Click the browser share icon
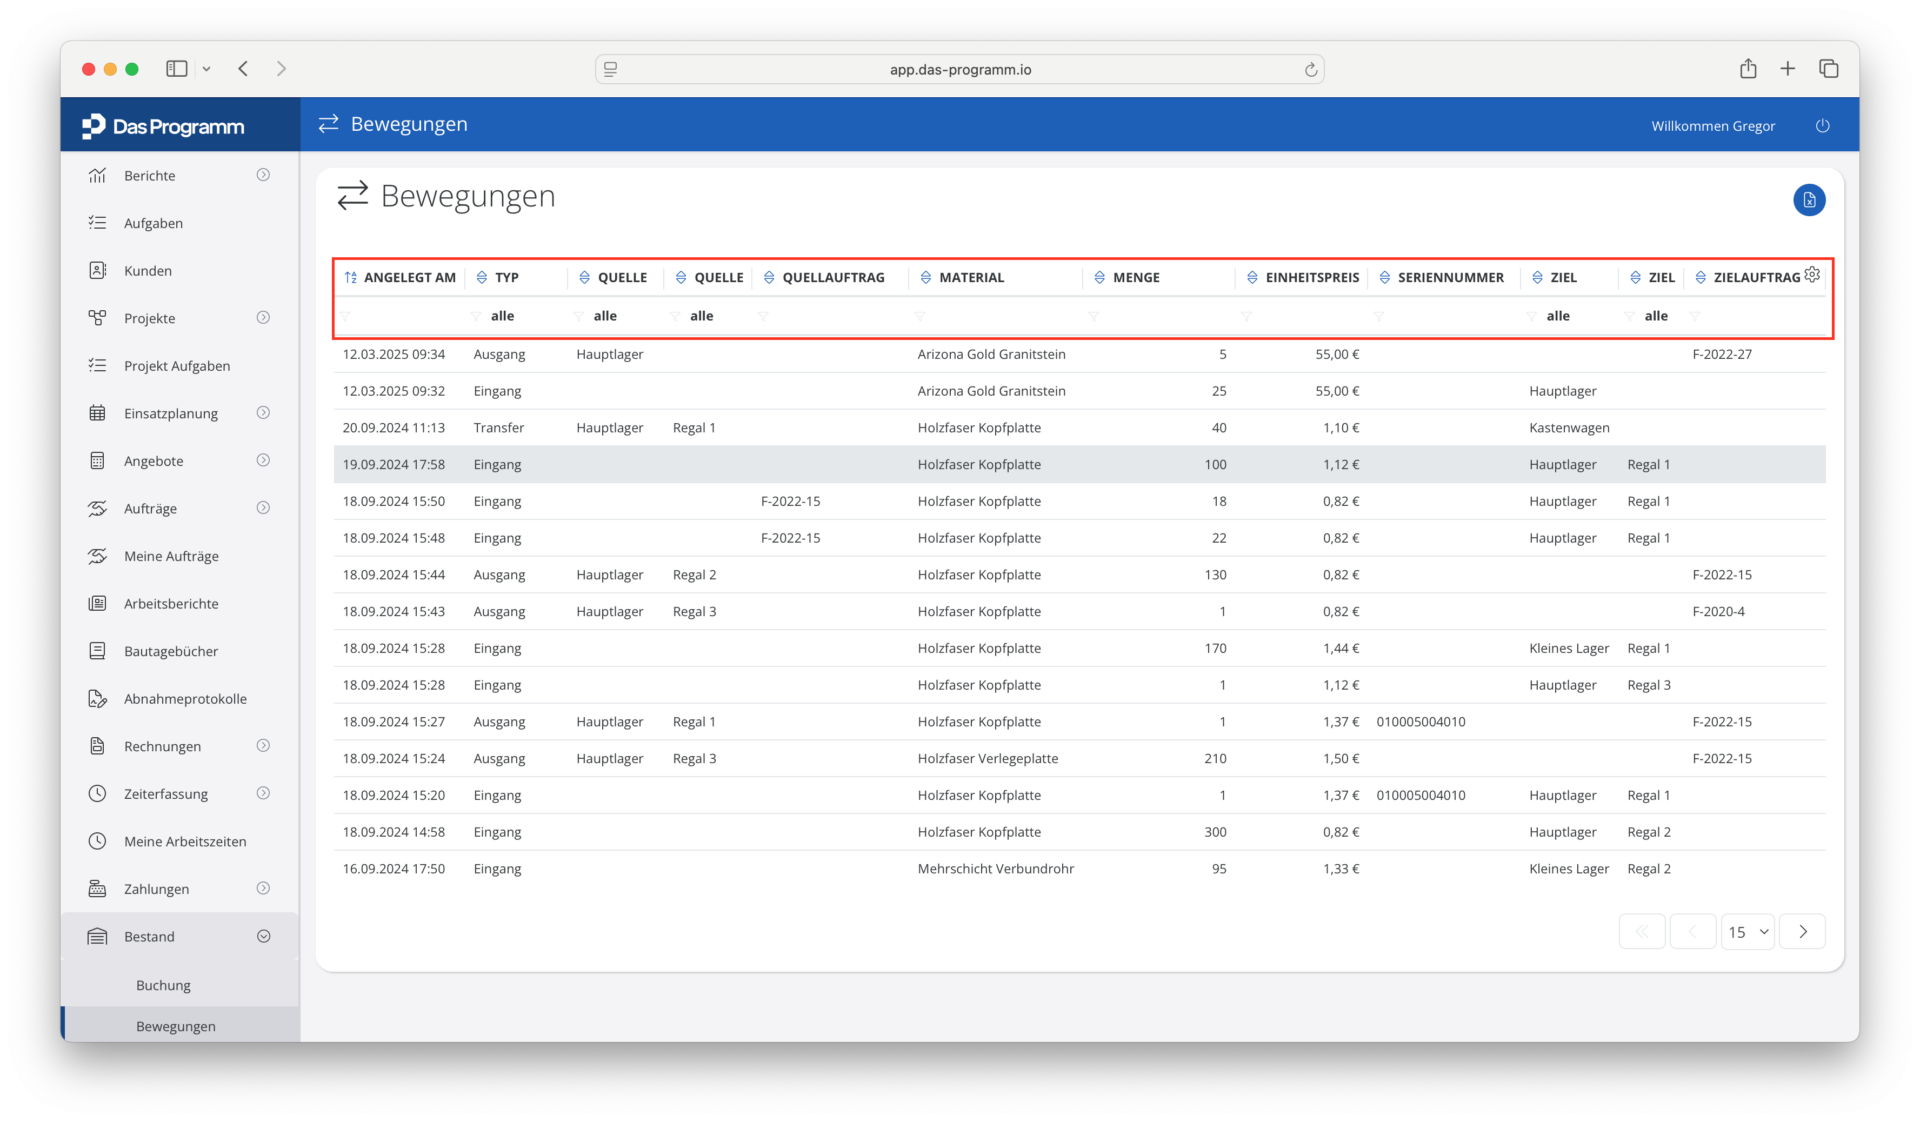 (x=1748, y=69)
